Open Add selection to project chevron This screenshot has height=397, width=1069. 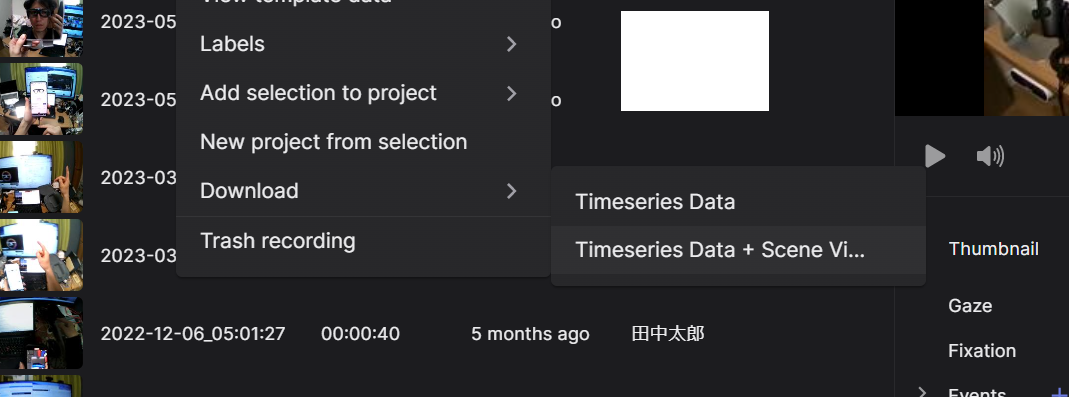(x=511, y=93)
